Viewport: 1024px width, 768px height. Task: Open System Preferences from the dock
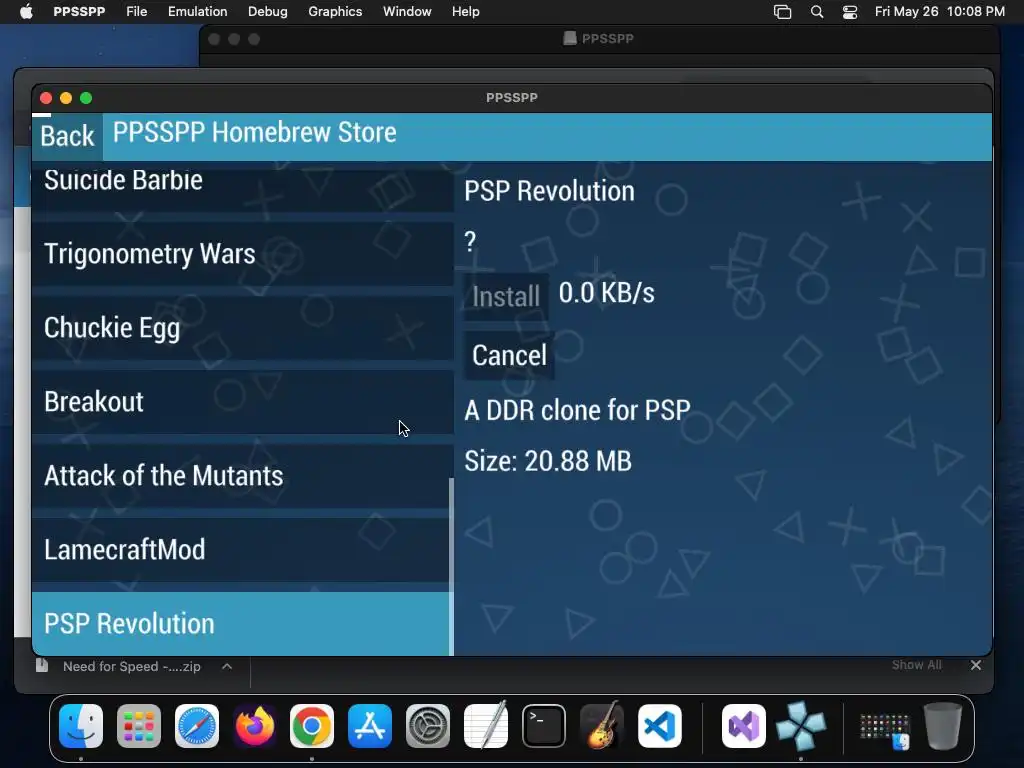[x=428, y=726]
